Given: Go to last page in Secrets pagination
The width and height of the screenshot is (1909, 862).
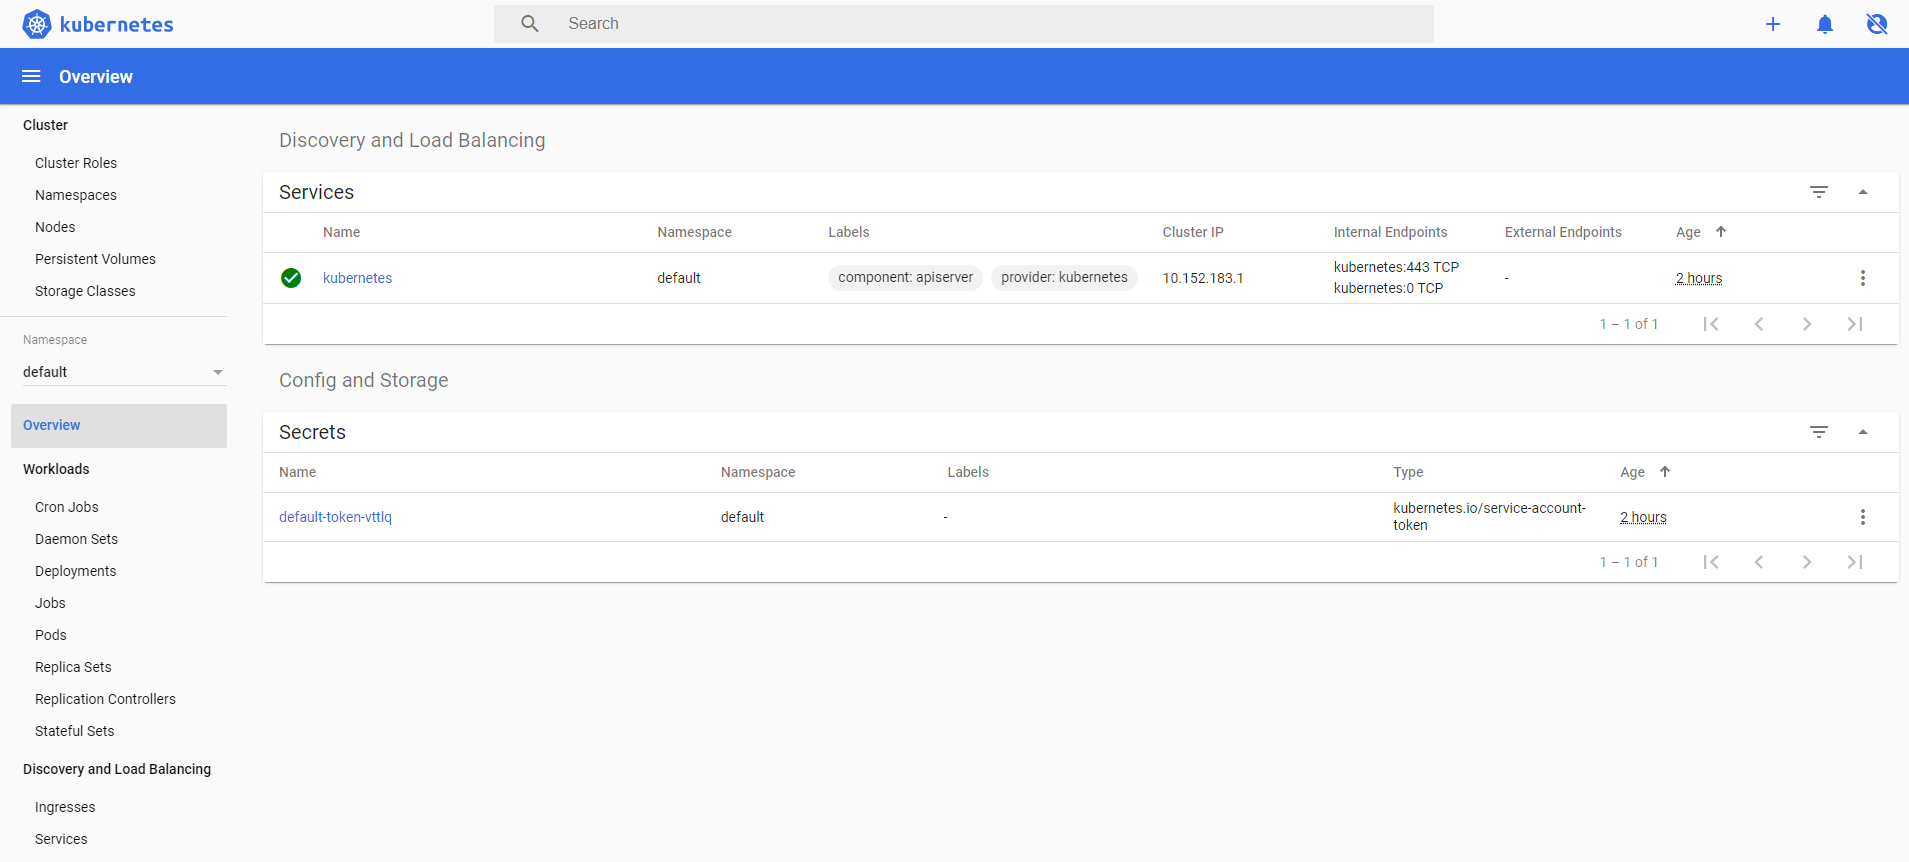Looking at the screenshot, I should (x=1855, y=562).
